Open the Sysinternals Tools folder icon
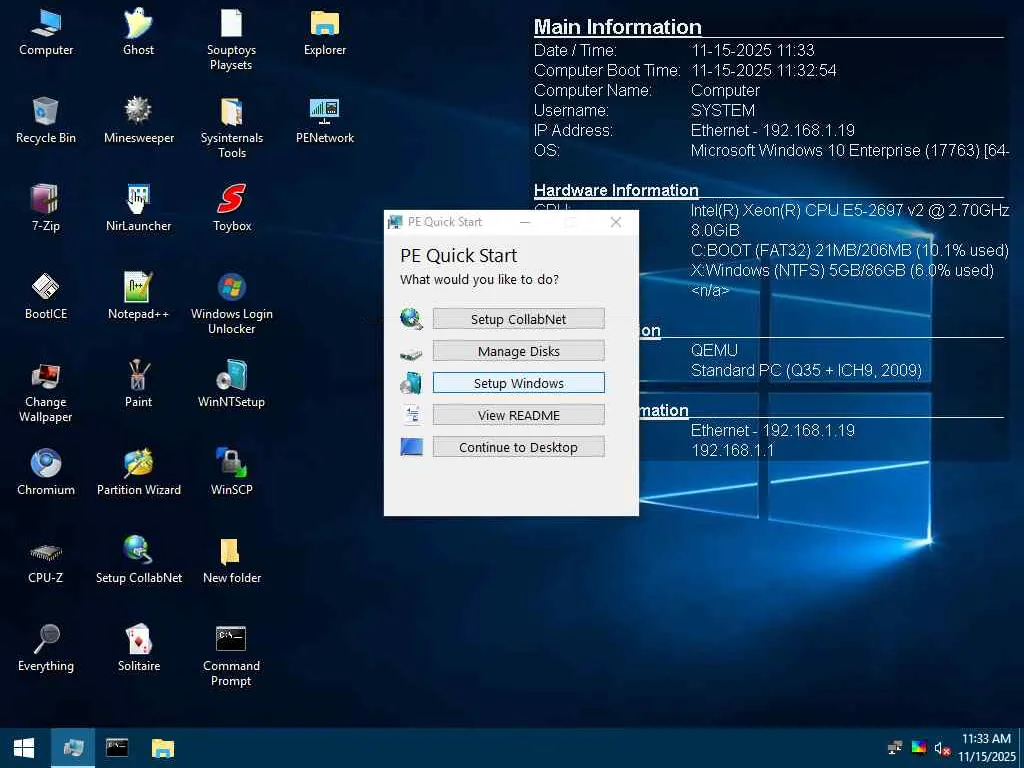The image size is (1024, 768). 231,128
